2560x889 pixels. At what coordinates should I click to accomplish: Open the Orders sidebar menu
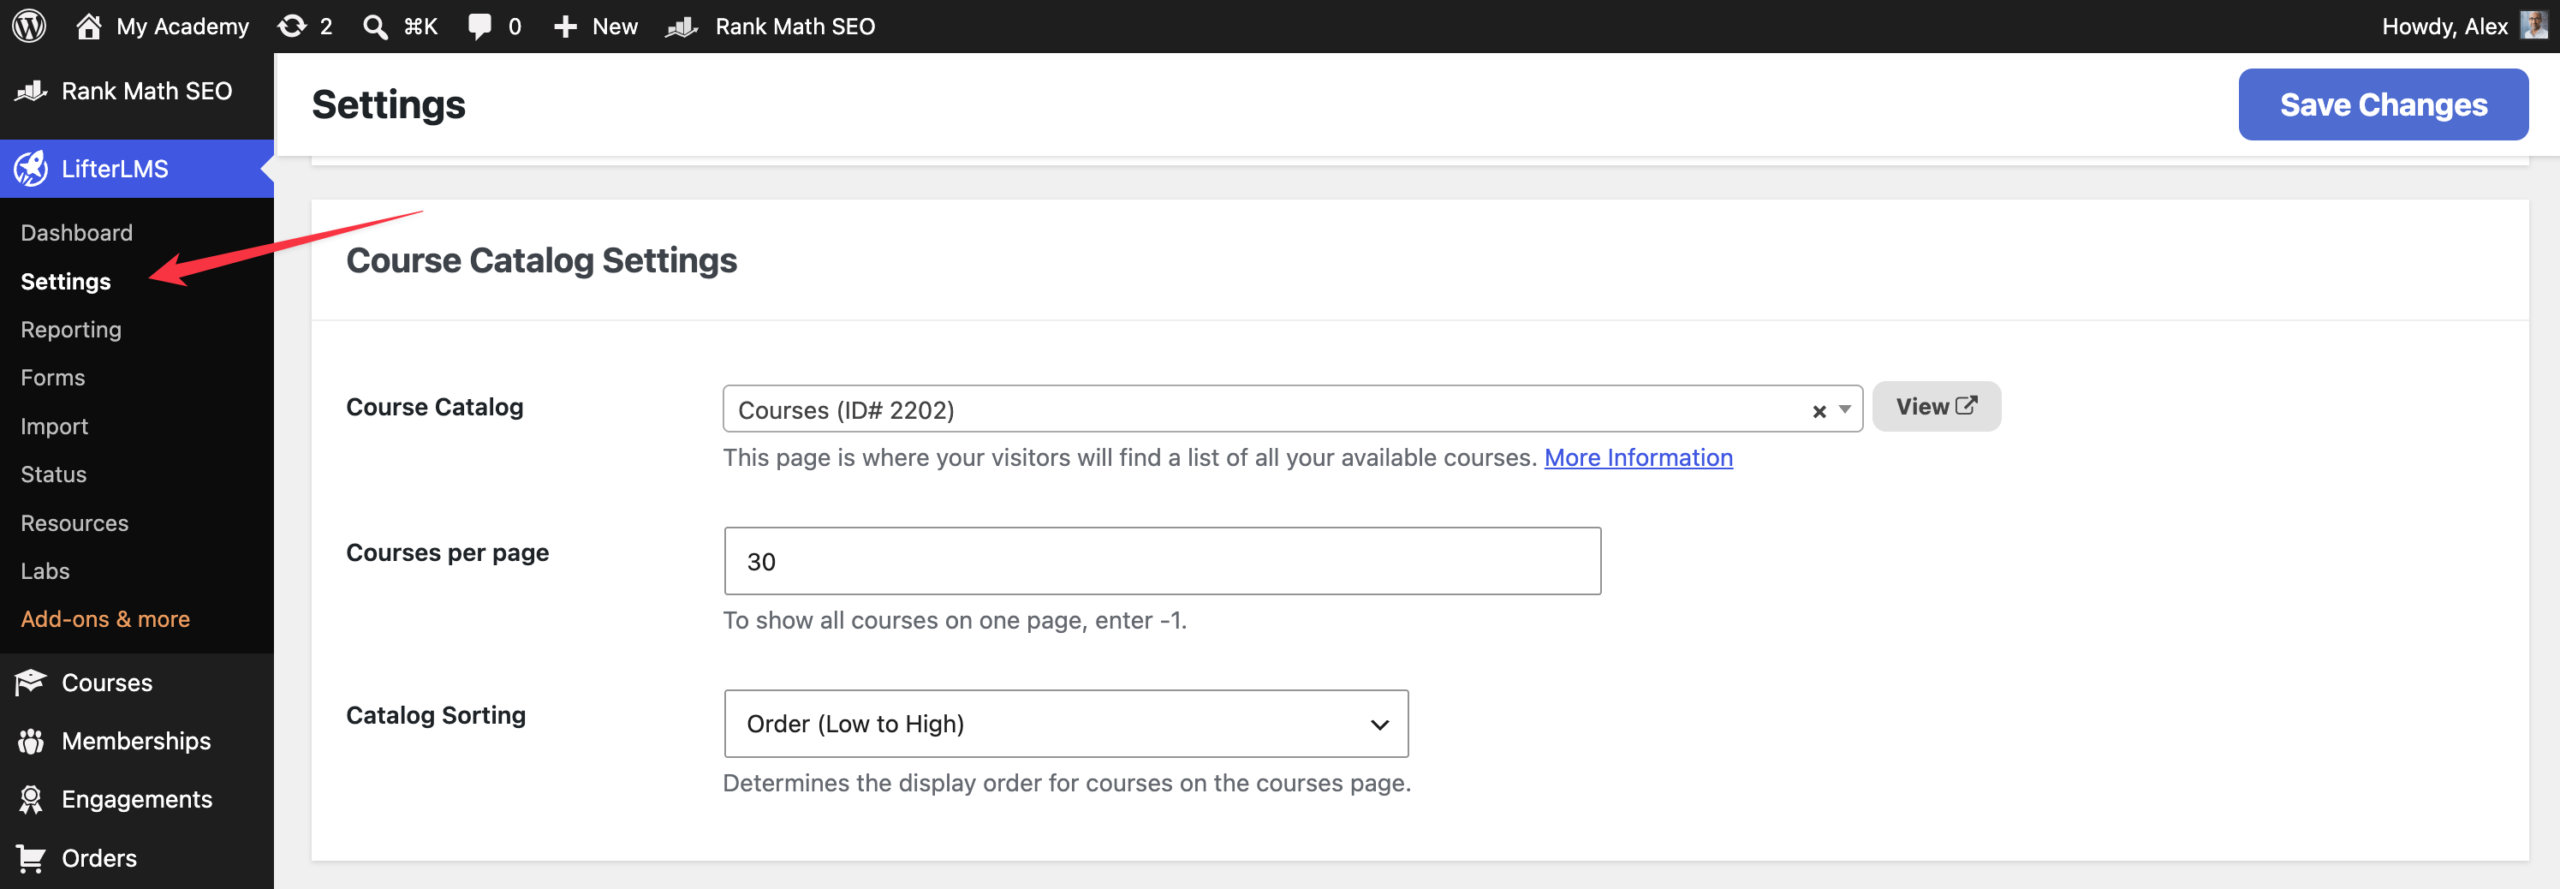99,858
